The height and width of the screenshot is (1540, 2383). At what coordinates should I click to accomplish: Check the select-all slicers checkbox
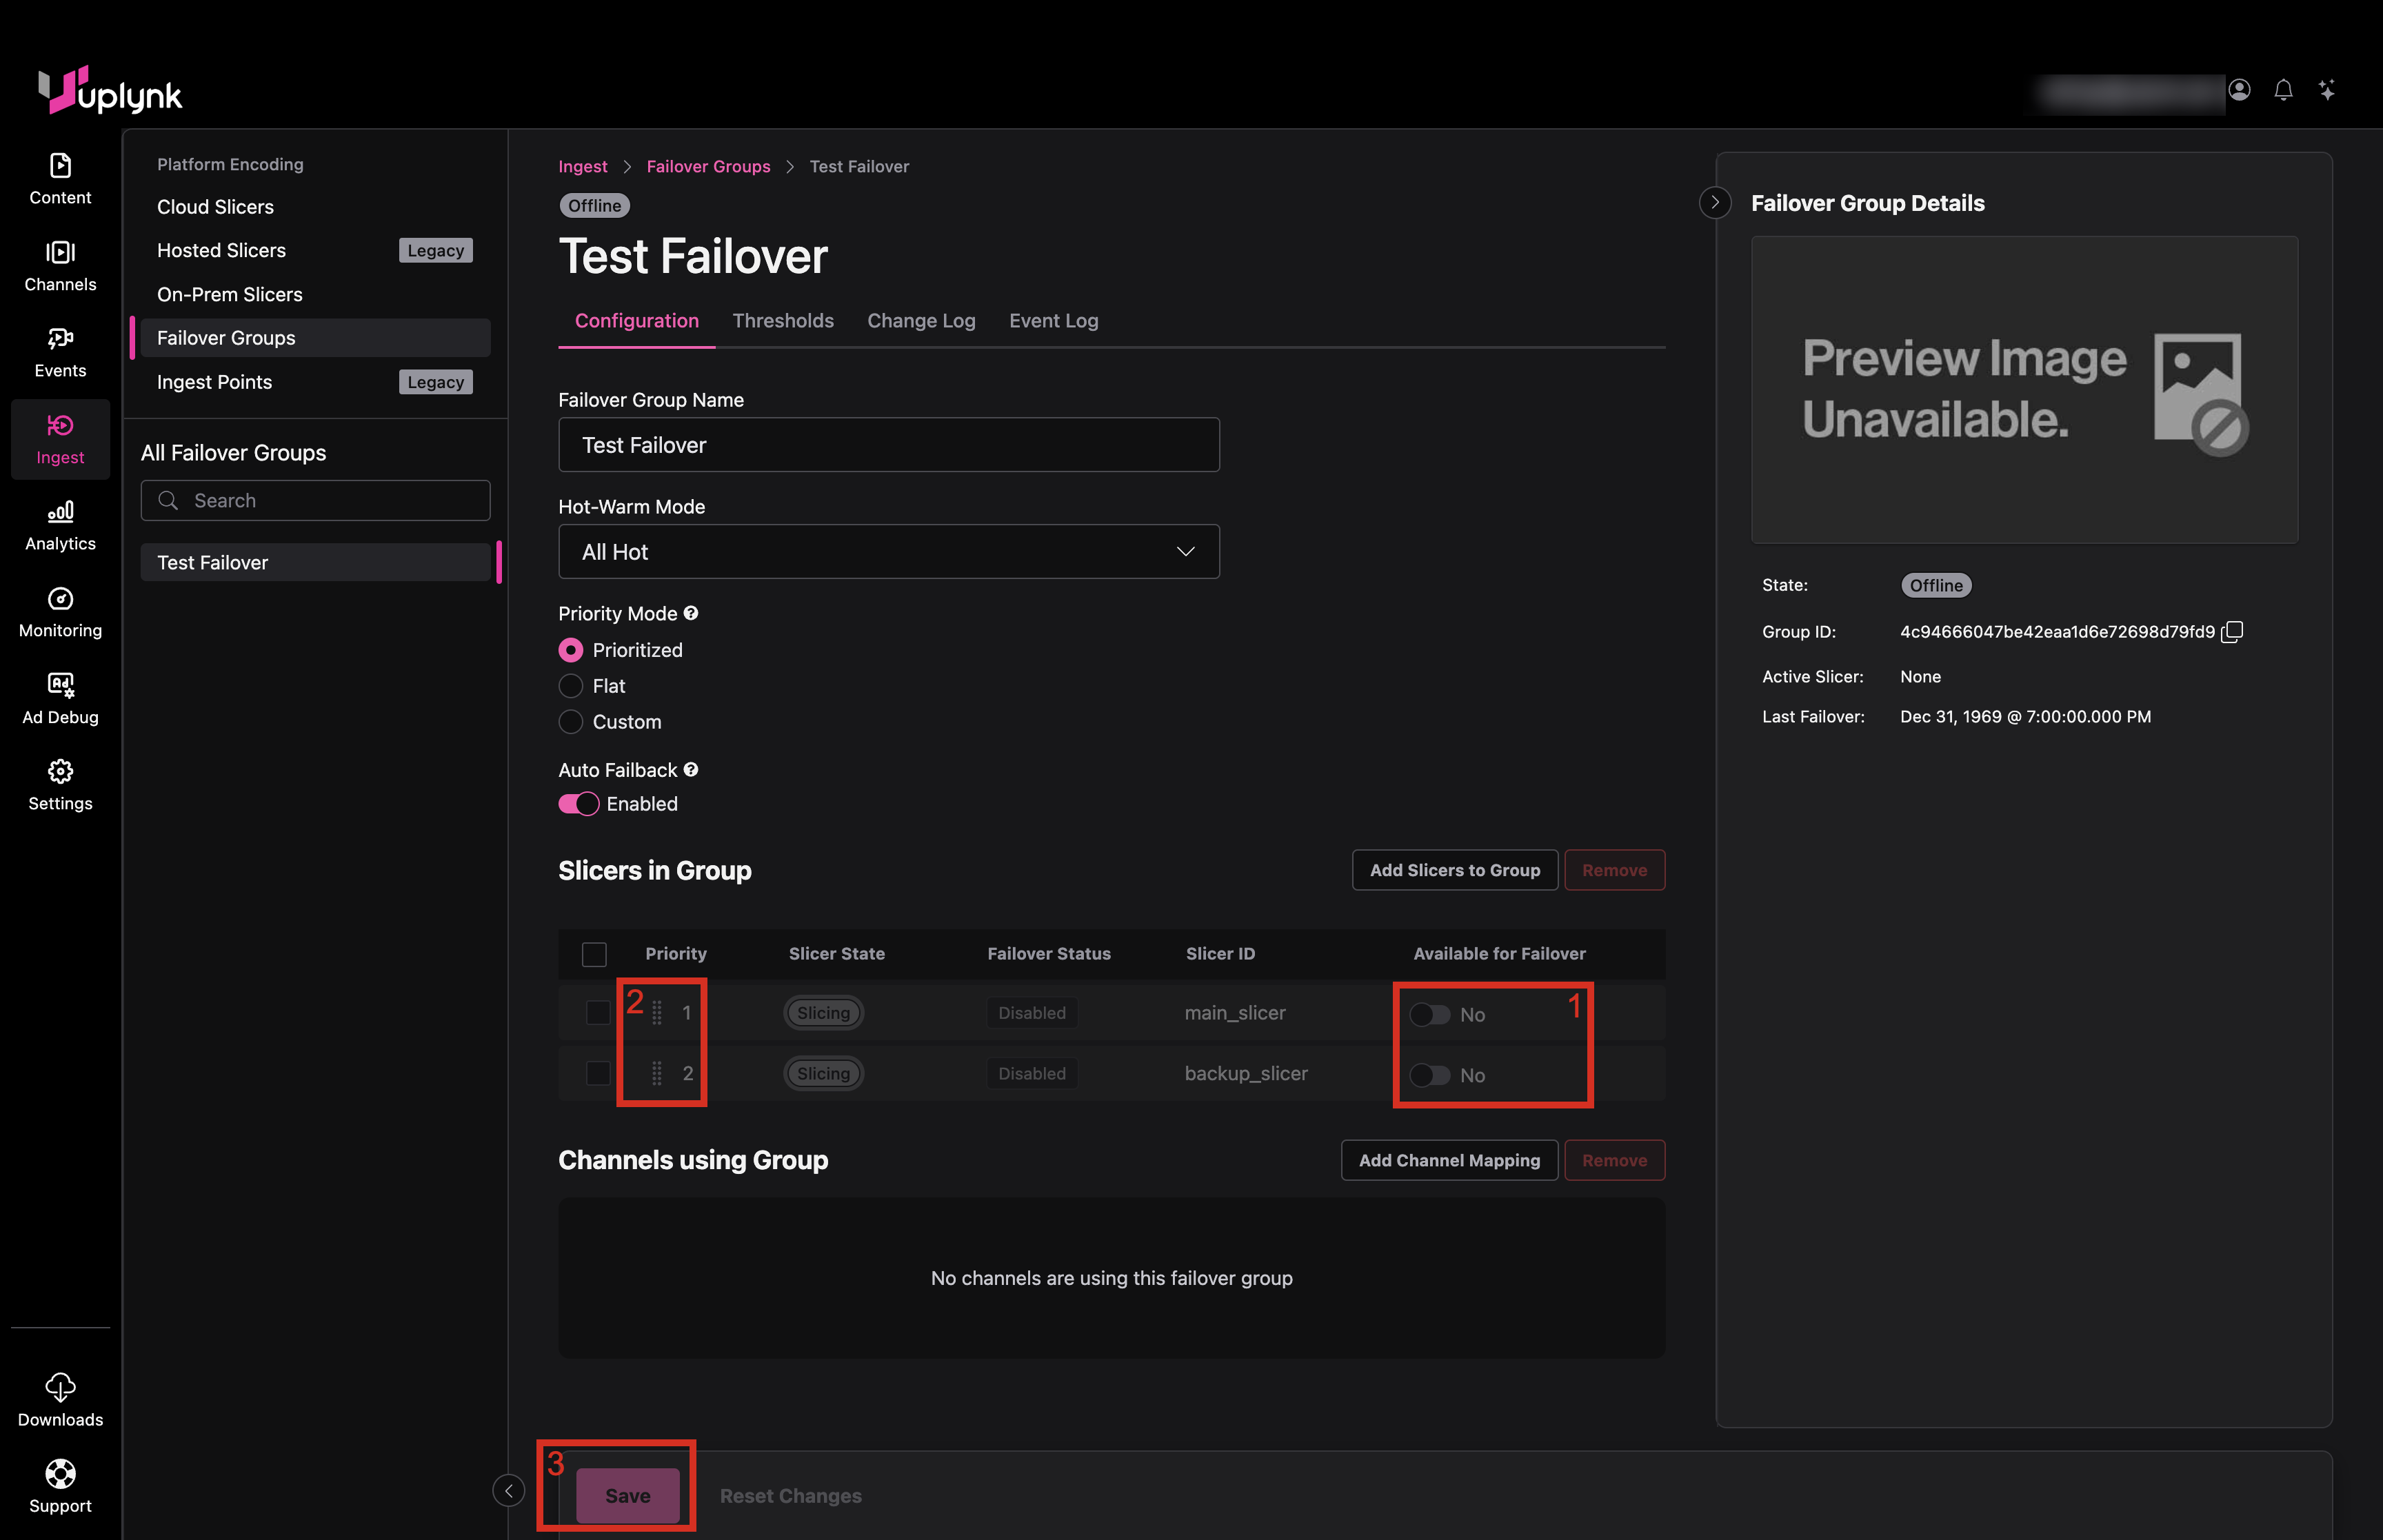(x=594, y=954)
